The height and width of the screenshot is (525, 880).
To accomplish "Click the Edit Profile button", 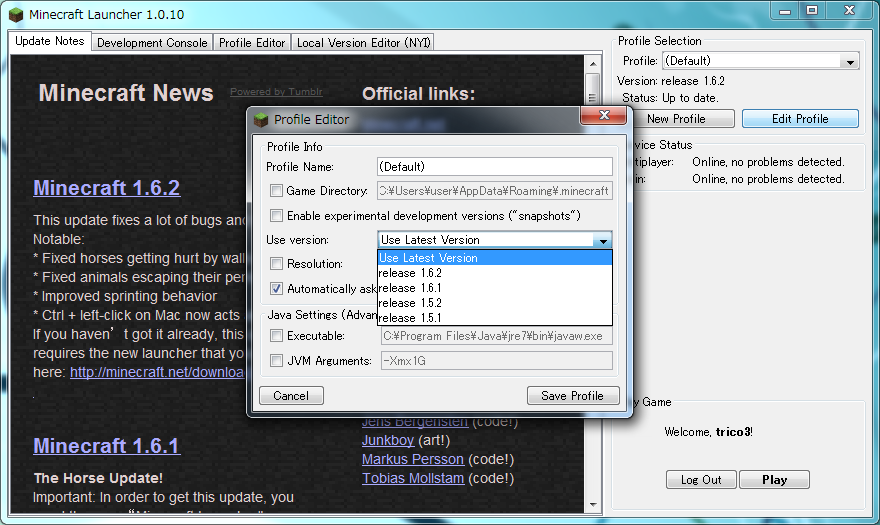I will pyautogui.click(x=800, y=118).
